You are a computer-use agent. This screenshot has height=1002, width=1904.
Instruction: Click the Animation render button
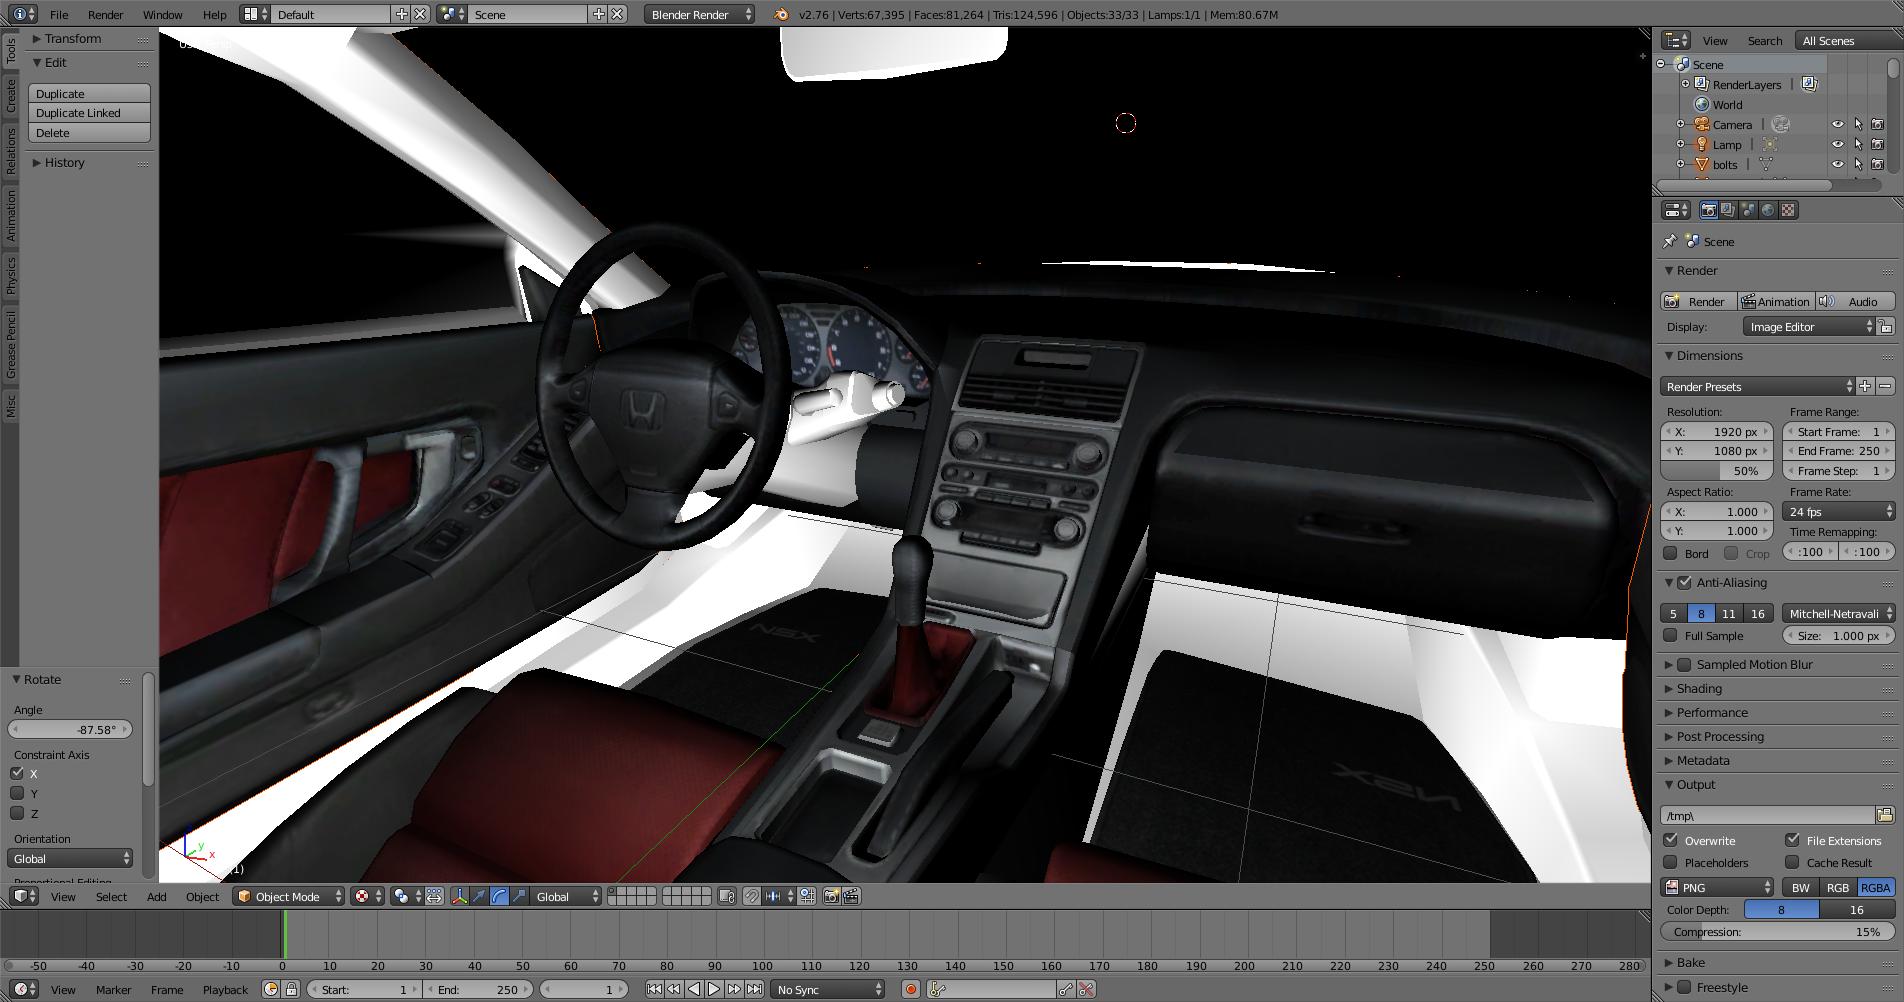pyautogui.click(x=1776, y=301)
